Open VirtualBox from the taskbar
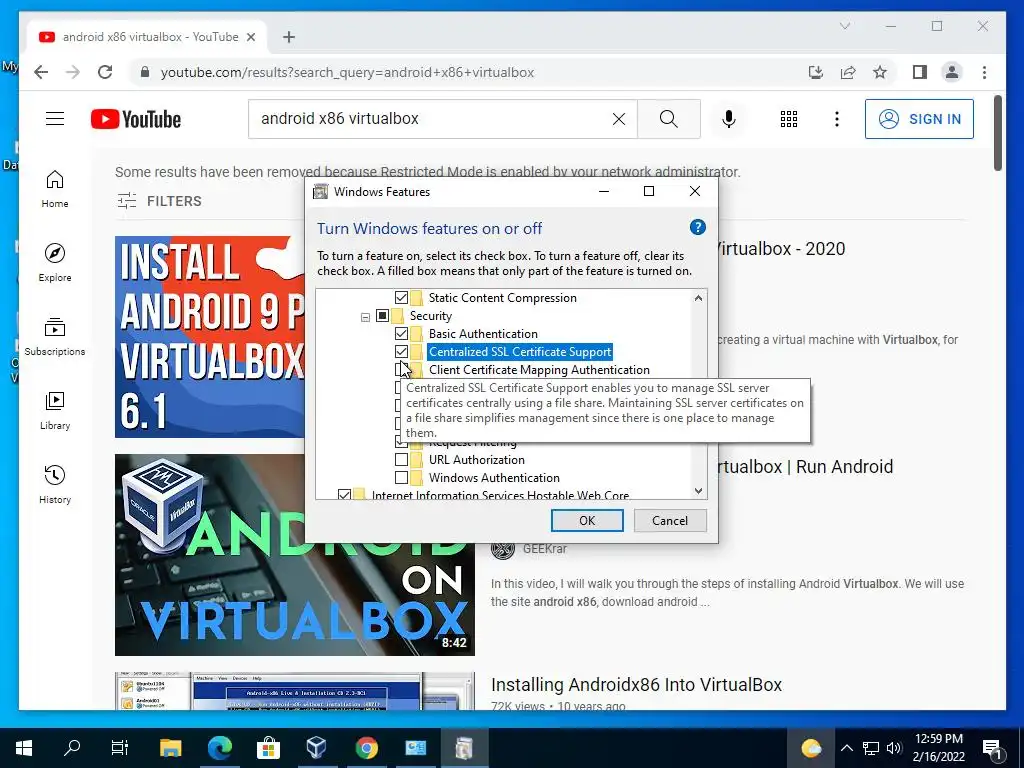The width and height of the screenshot is (1024, 768). point(317,747)
